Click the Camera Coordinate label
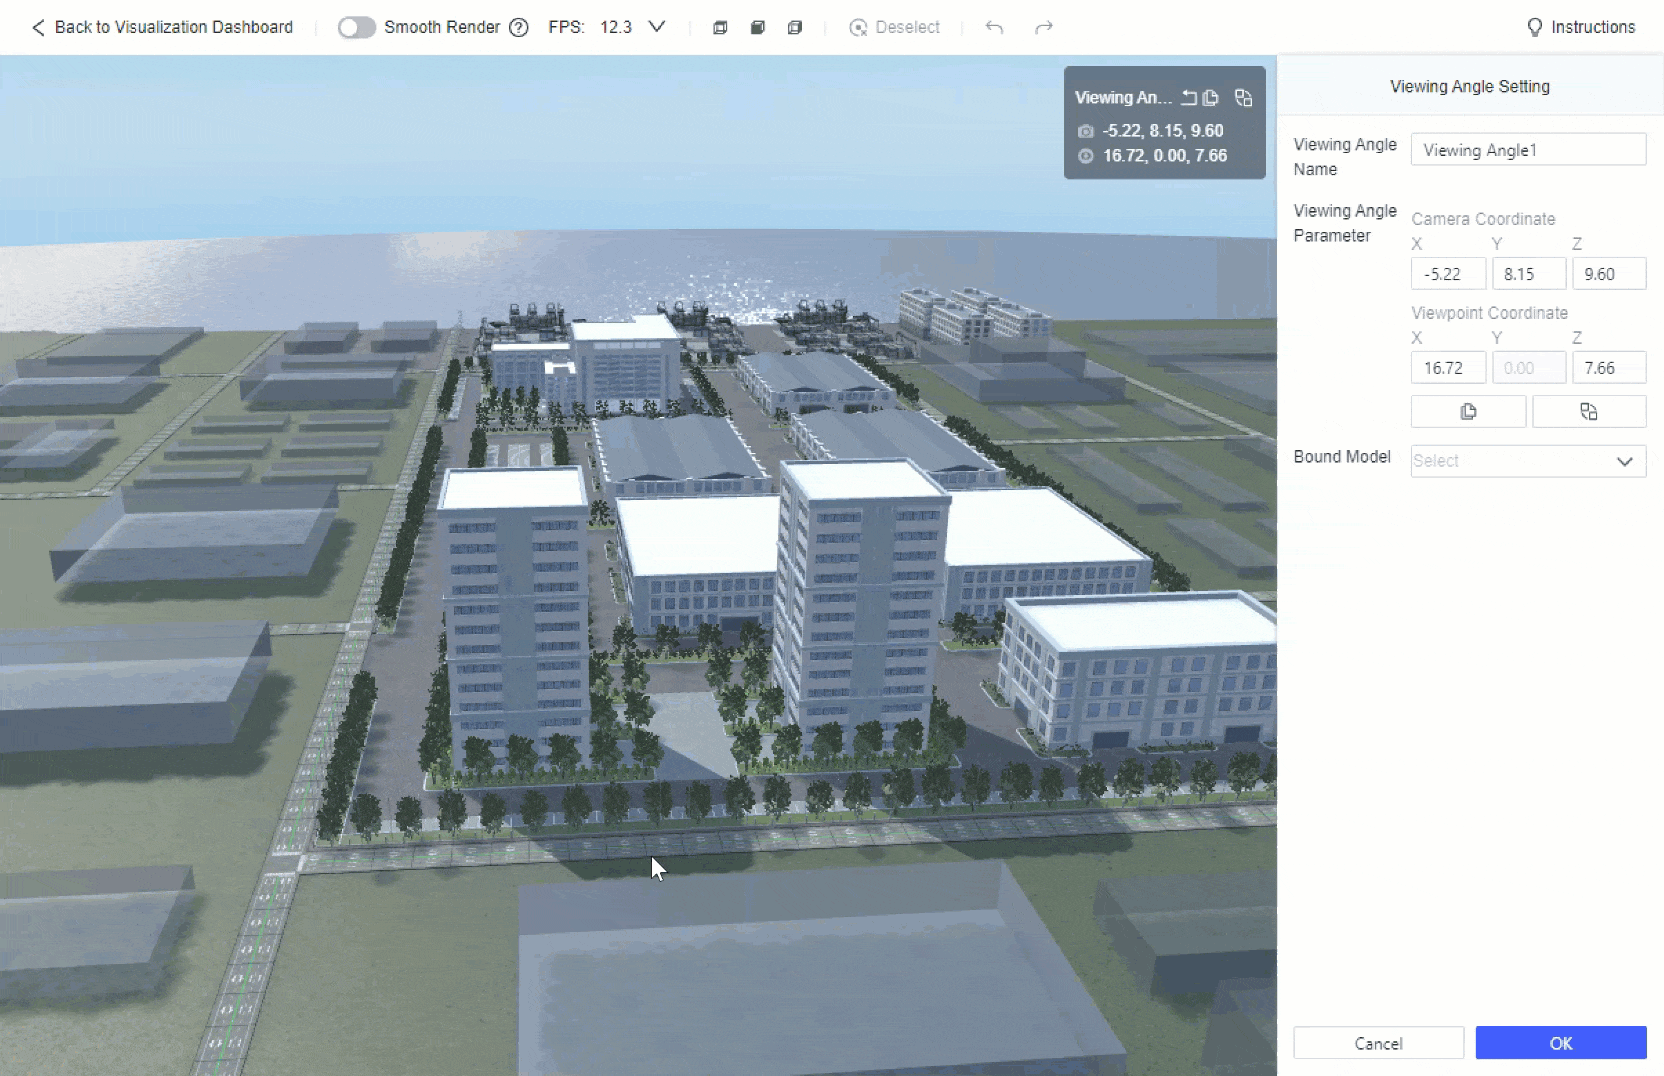Image resolution: width=1664 pixels, height=1076 pixels. [x=1483, y=219]
